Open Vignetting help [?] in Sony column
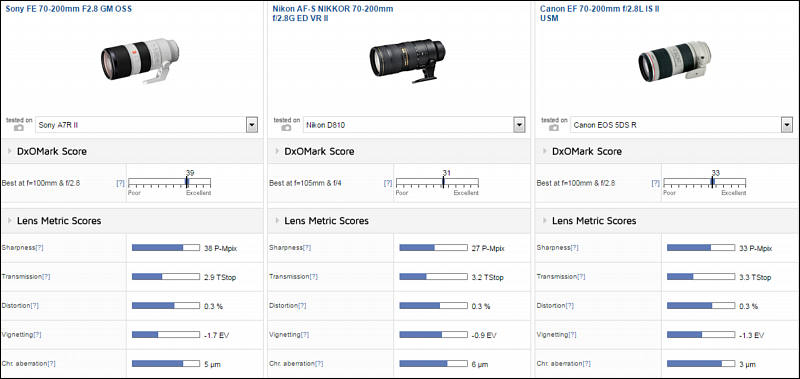This screenshot has height=379, width=800. [37, 335]
